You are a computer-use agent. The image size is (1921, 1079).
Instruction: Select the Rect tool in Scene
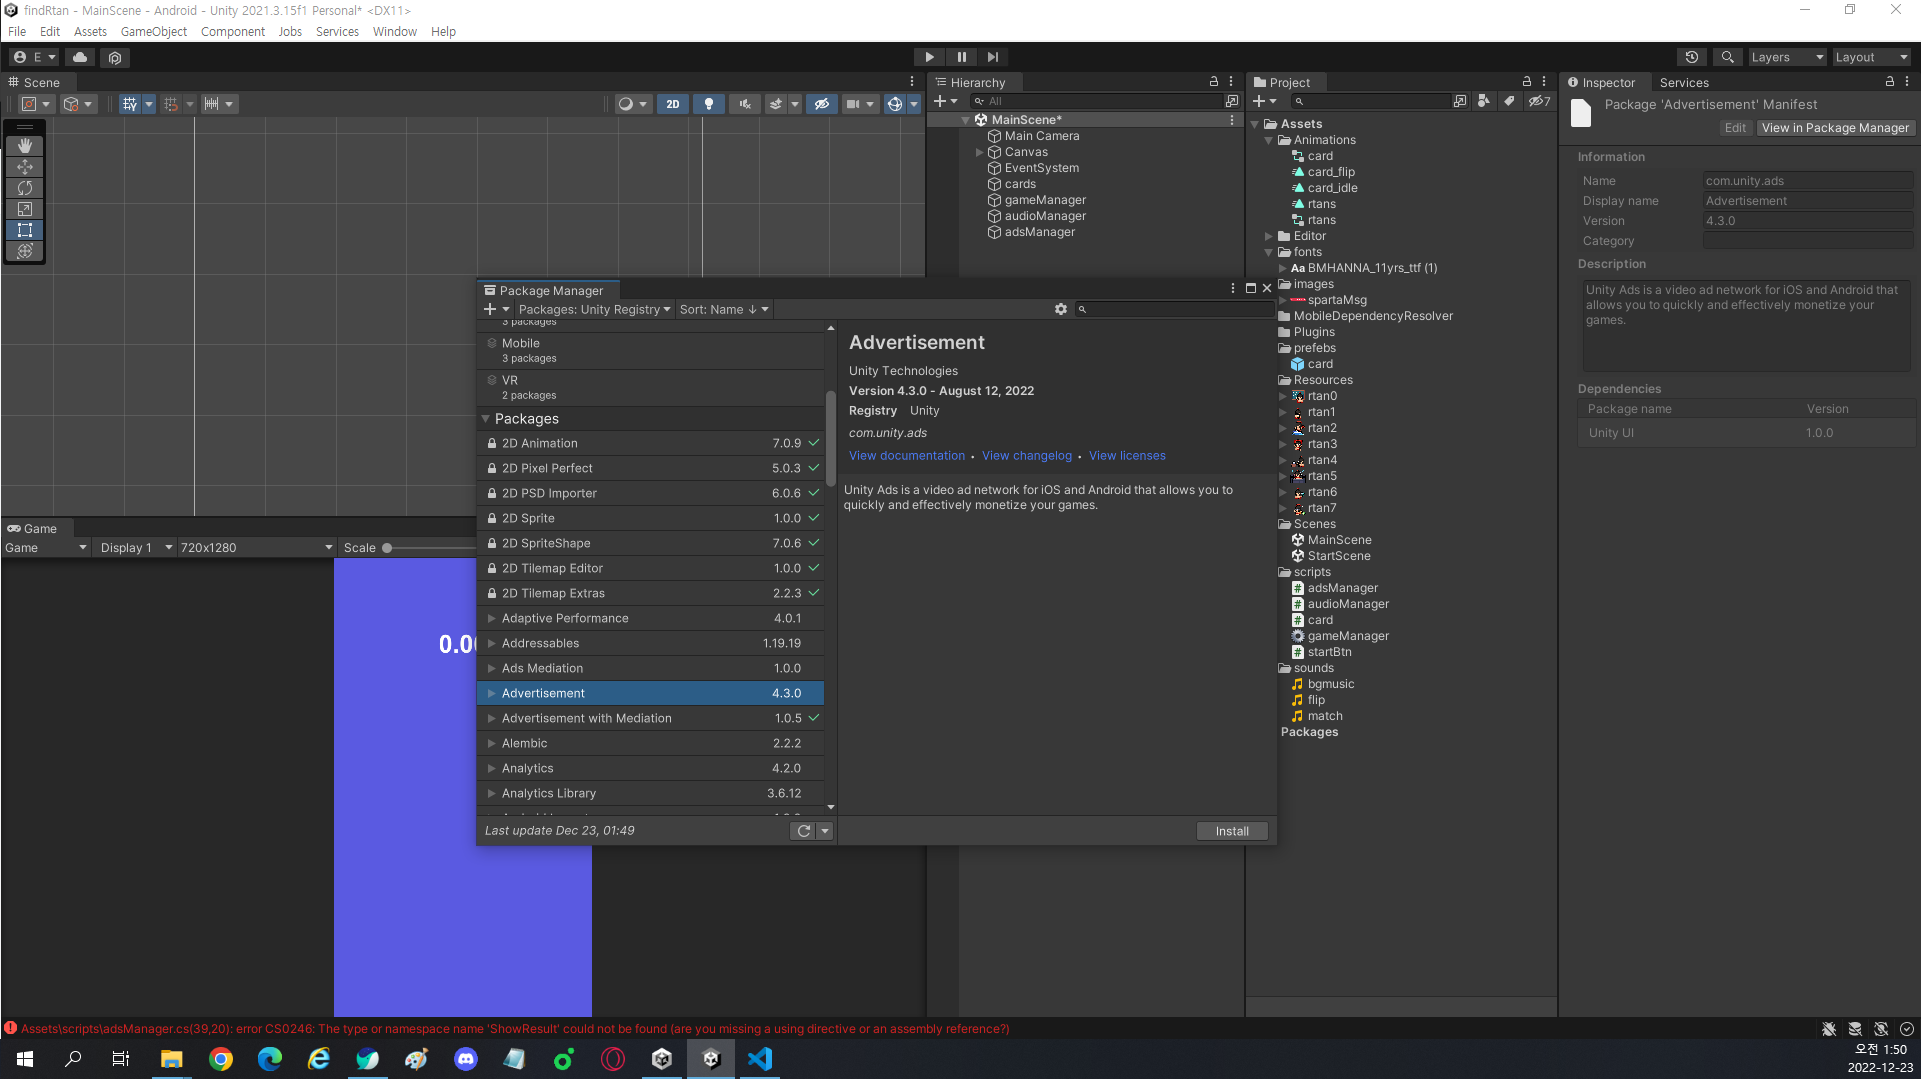(25, 230)
